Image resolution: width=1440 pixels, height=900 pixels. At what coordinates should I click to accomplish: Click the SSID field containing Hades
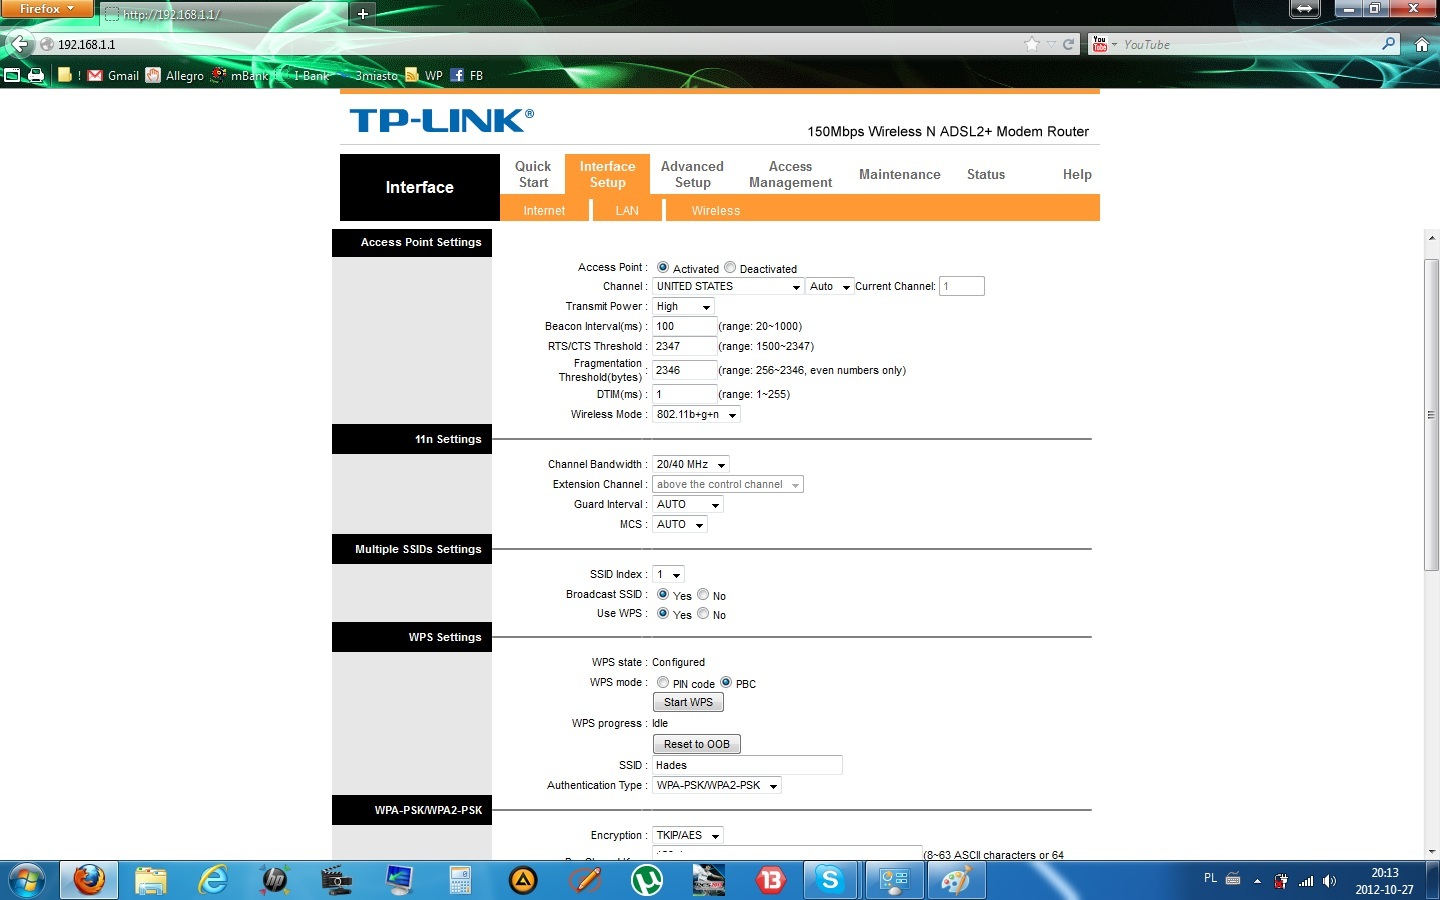tap(747, 765)
